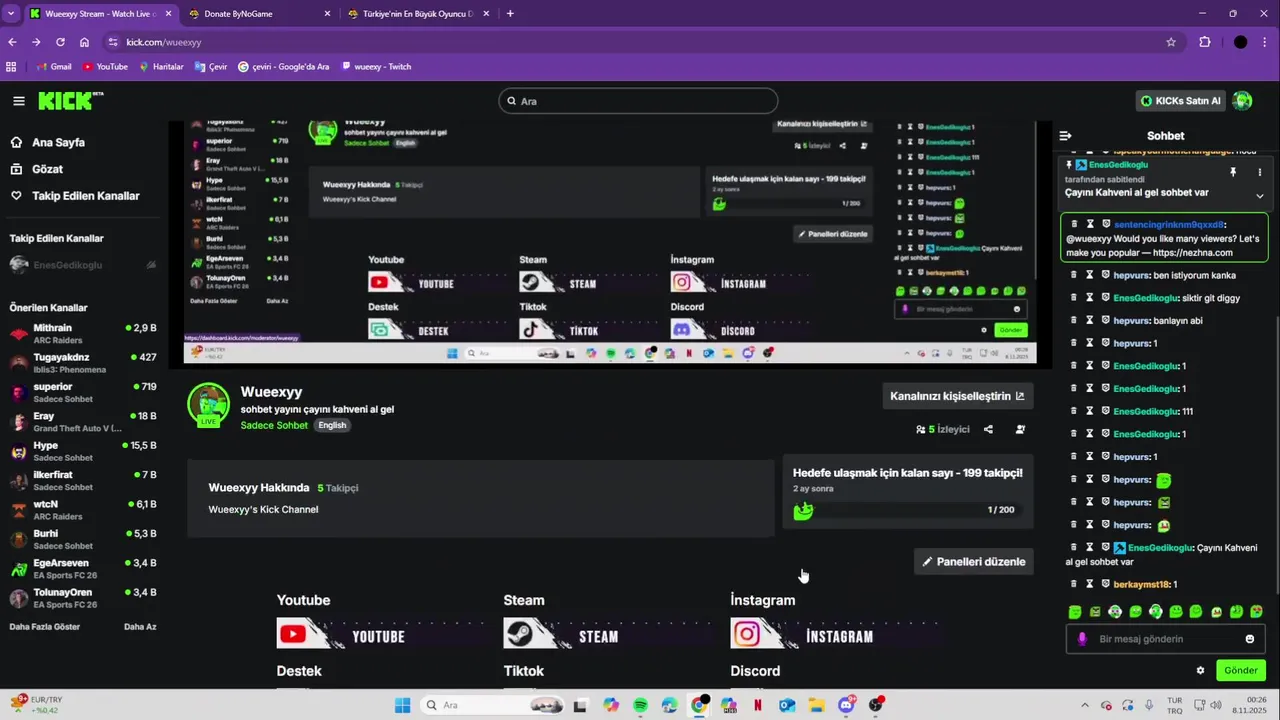Switch to Donate ByNoGame tab

(258, 14)
